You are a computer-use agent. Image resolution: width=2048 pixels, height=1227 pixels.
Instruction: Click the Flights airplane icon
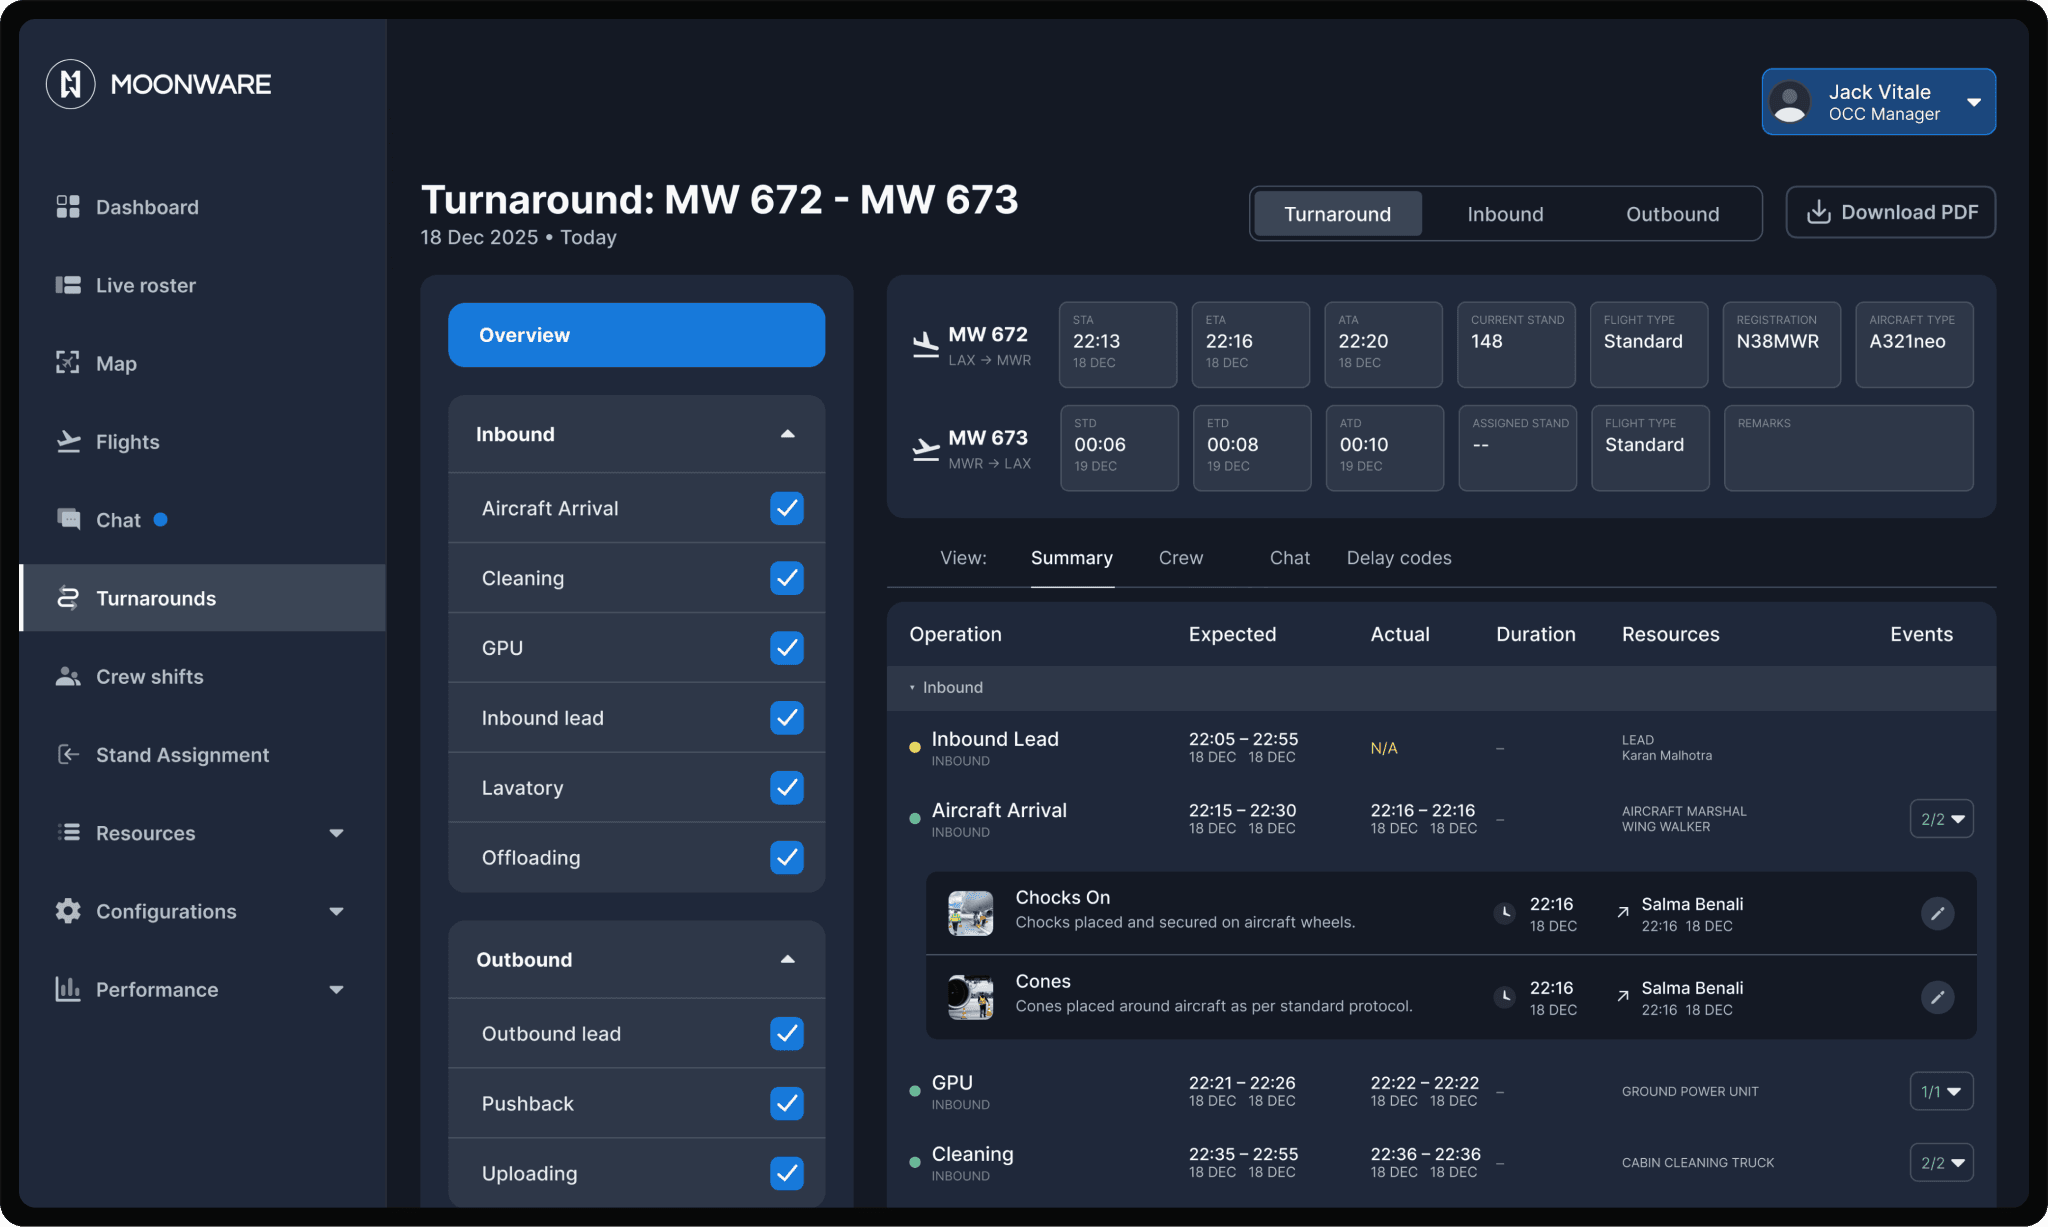tap(68, 441)
